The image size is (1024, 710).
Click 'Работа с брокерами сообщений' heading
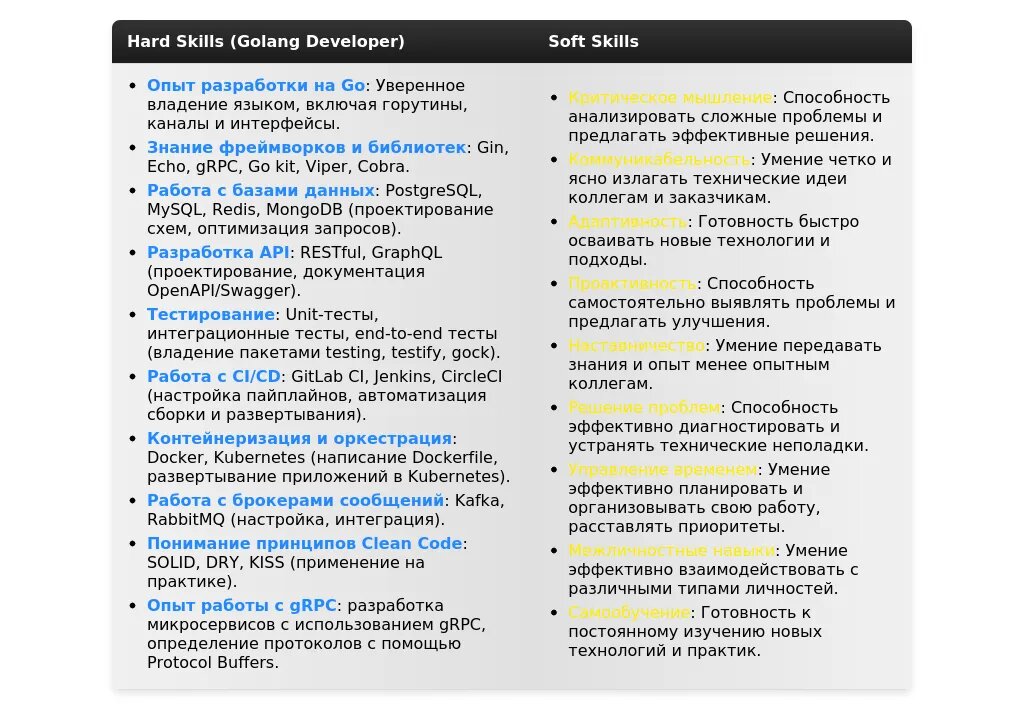coord(296,500)
